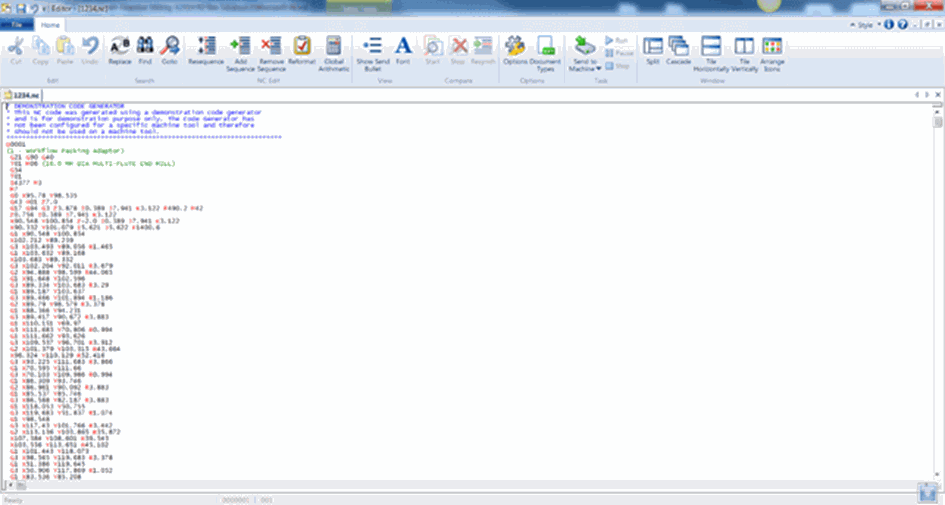Click the Run task button
The height and width of the screenshot is (505, 945).
coord(616,40)
